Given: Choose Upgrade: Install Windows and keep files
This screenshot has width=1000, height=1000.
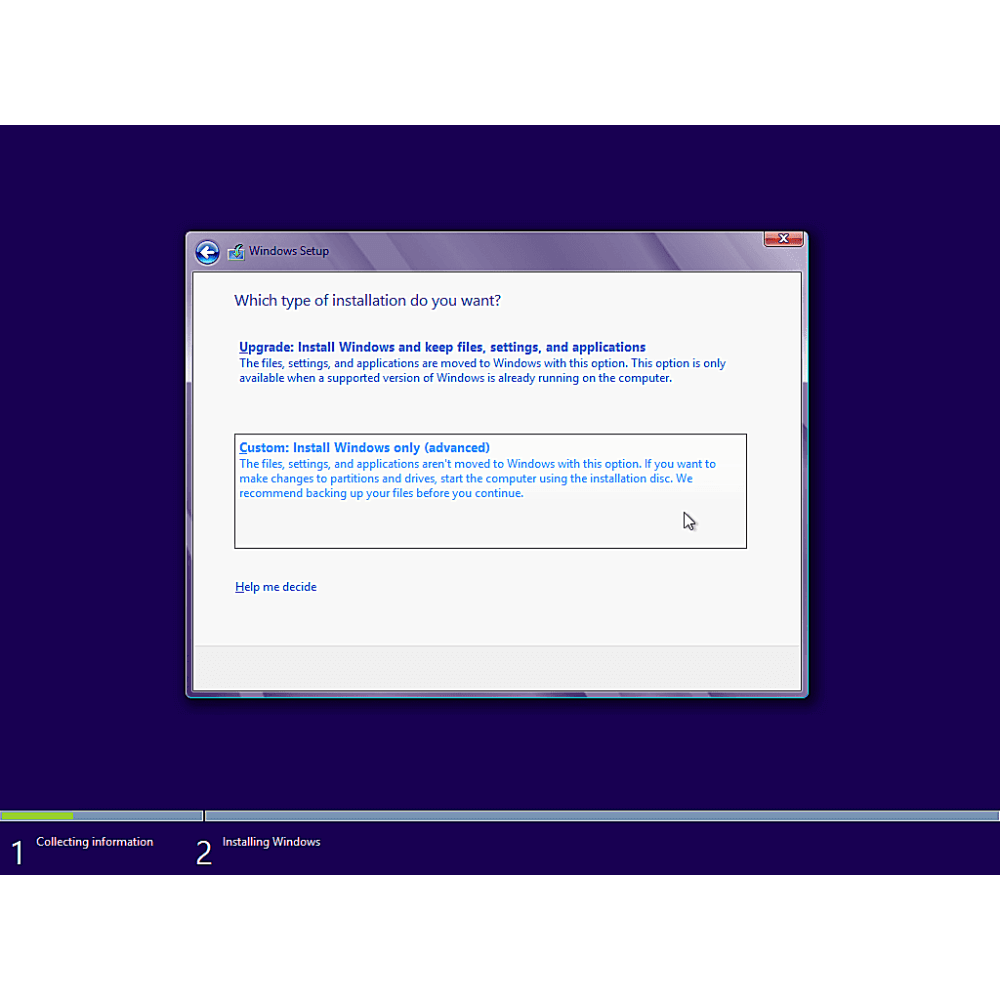Looking at the screenshot, I should click(442, 348).
